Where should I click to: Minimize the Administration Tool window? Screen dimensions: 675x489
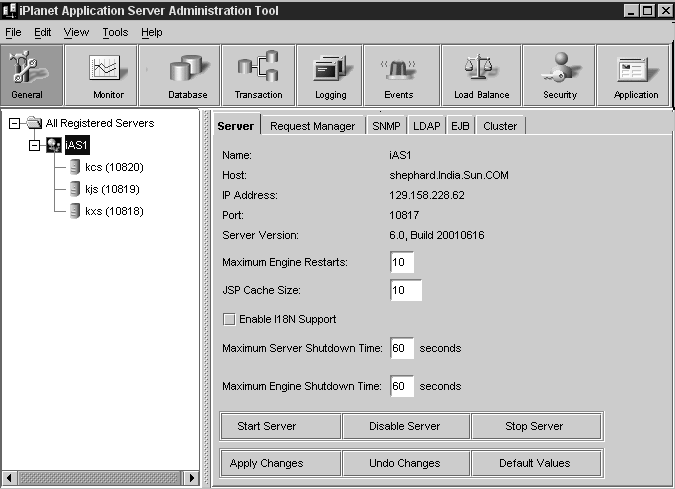pos(631,10)
